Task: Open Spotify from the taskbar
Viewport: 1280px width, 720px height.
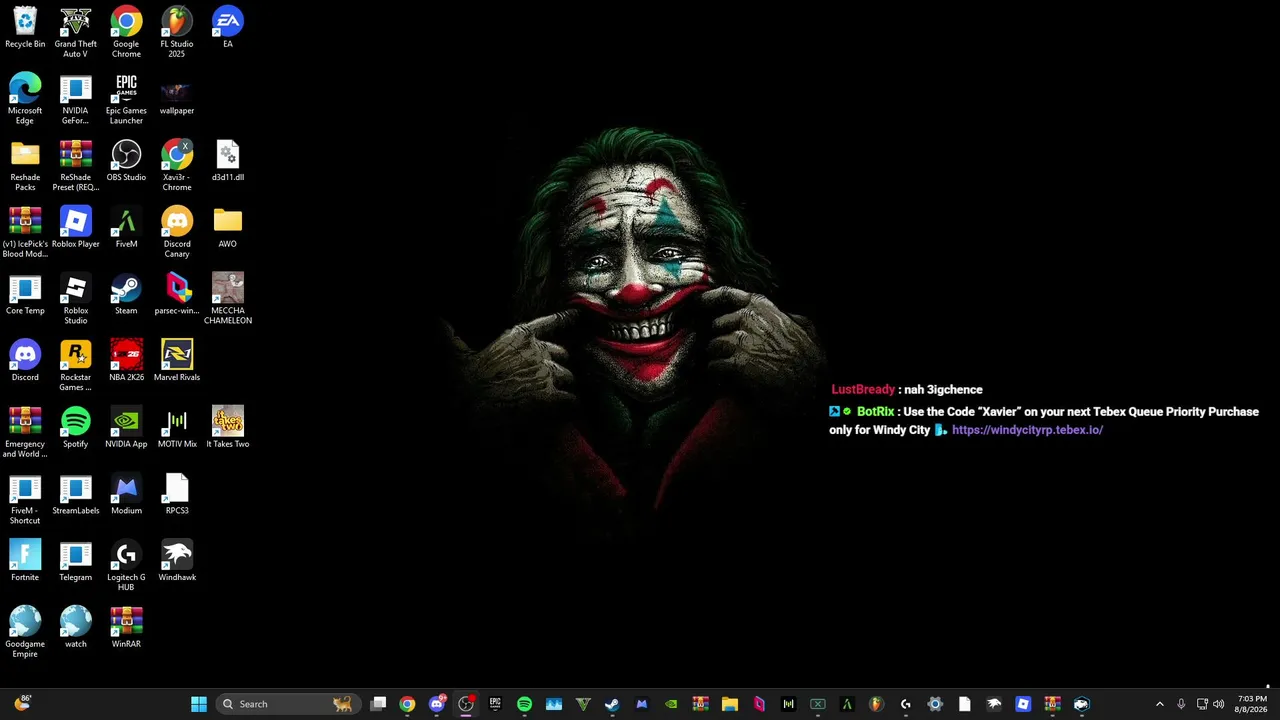Action: coord(524,704)
